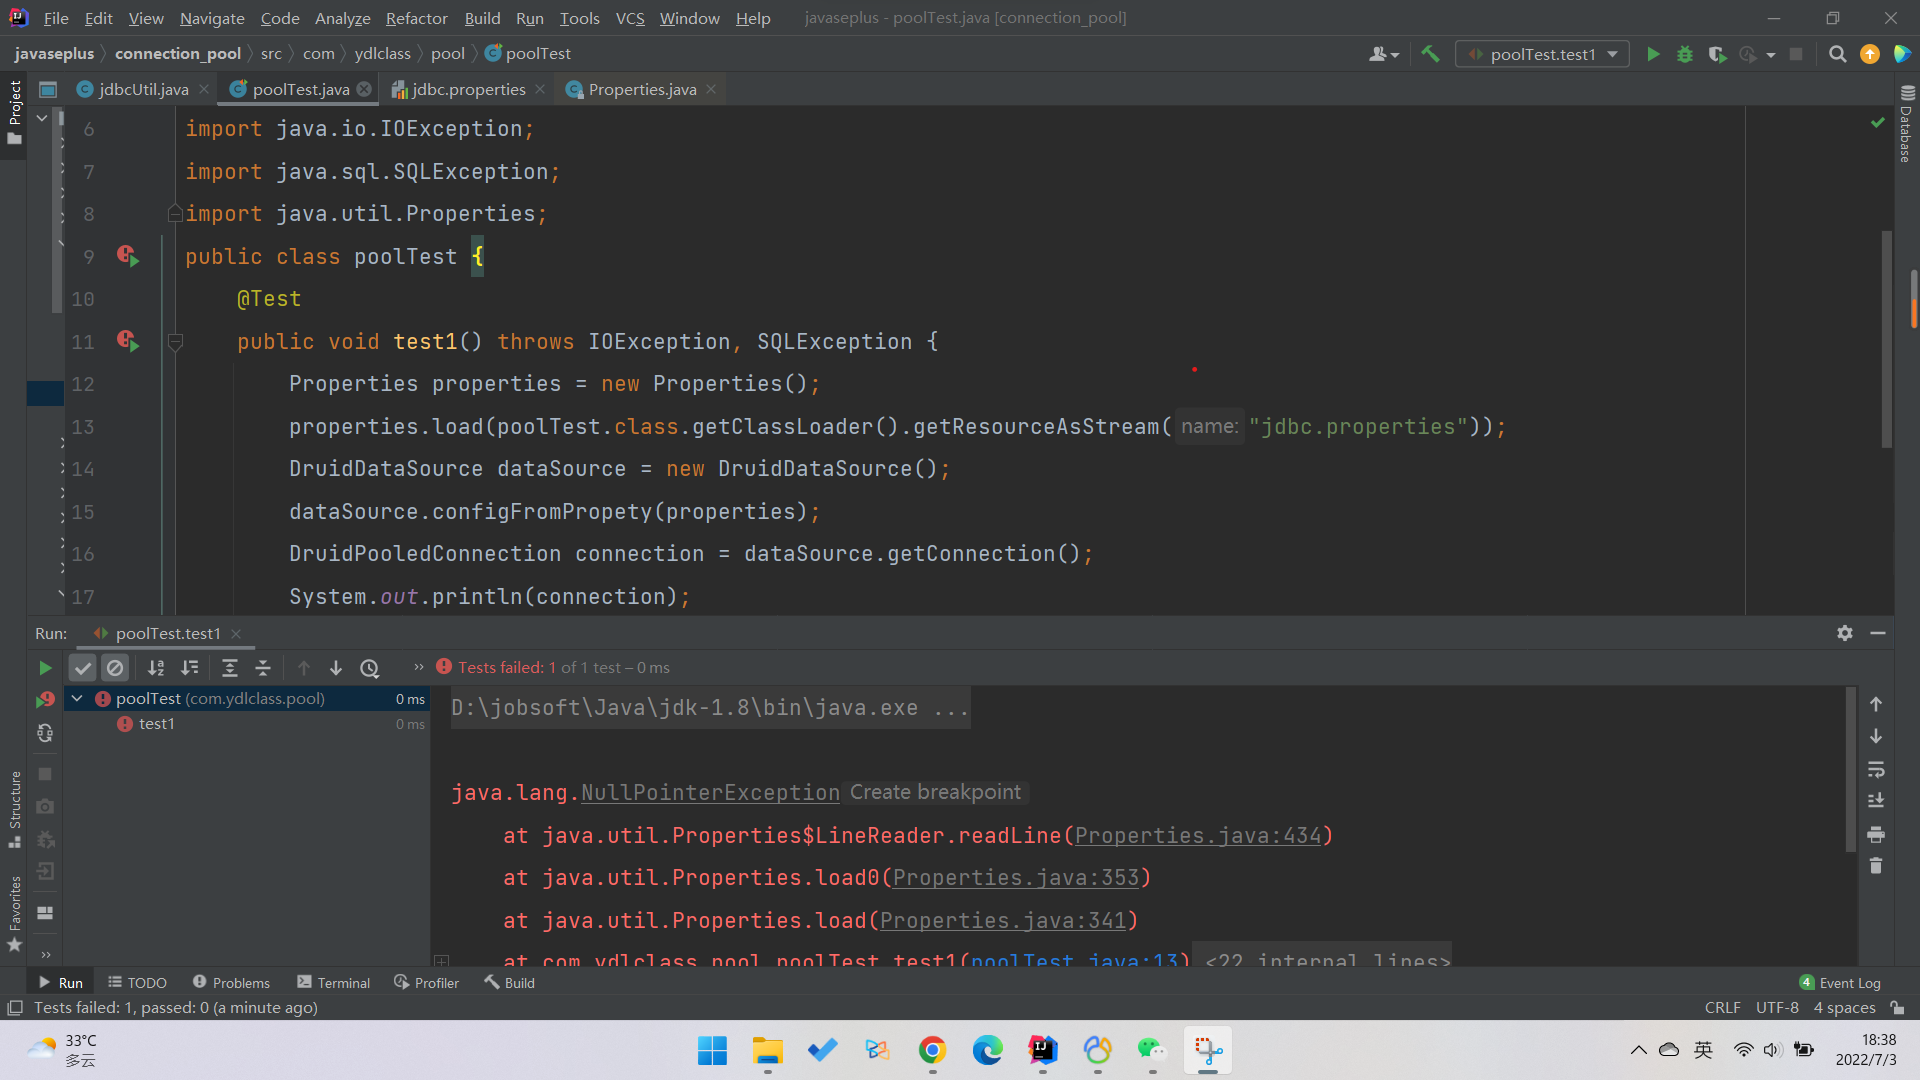Run poolTest.test1 with the green play button

click(x=1653, y=54)
